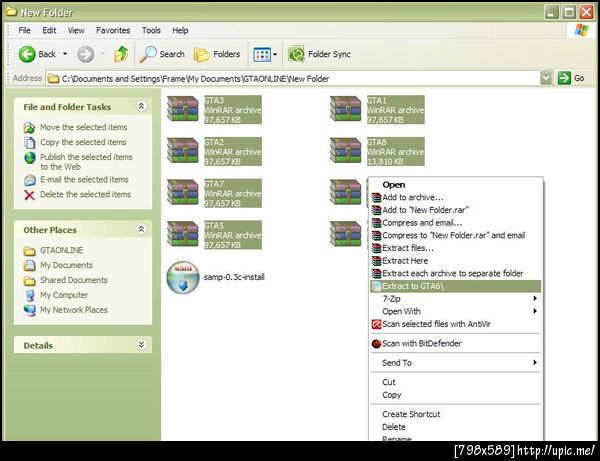
Task: Click Delete the selected items
Action: pos(85,194)
